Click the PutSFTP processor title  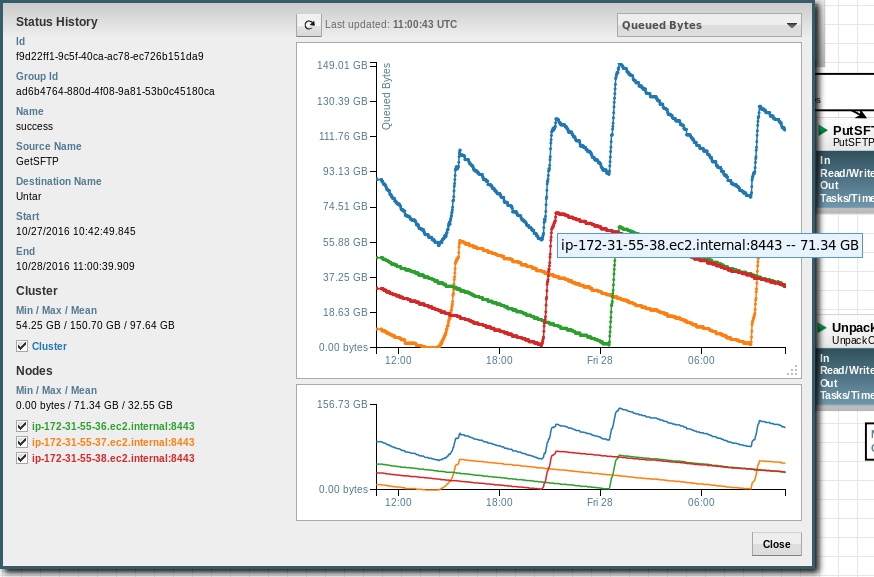point(852,130)
